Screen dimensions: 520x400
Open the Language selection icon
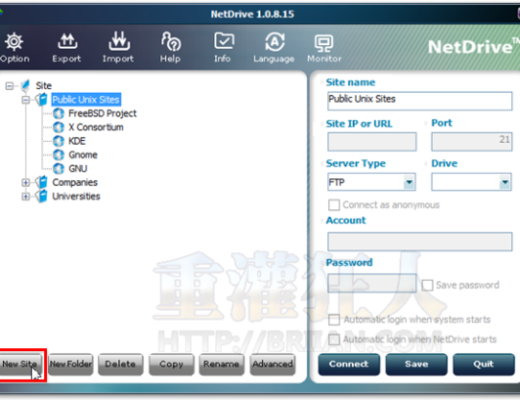275,42
